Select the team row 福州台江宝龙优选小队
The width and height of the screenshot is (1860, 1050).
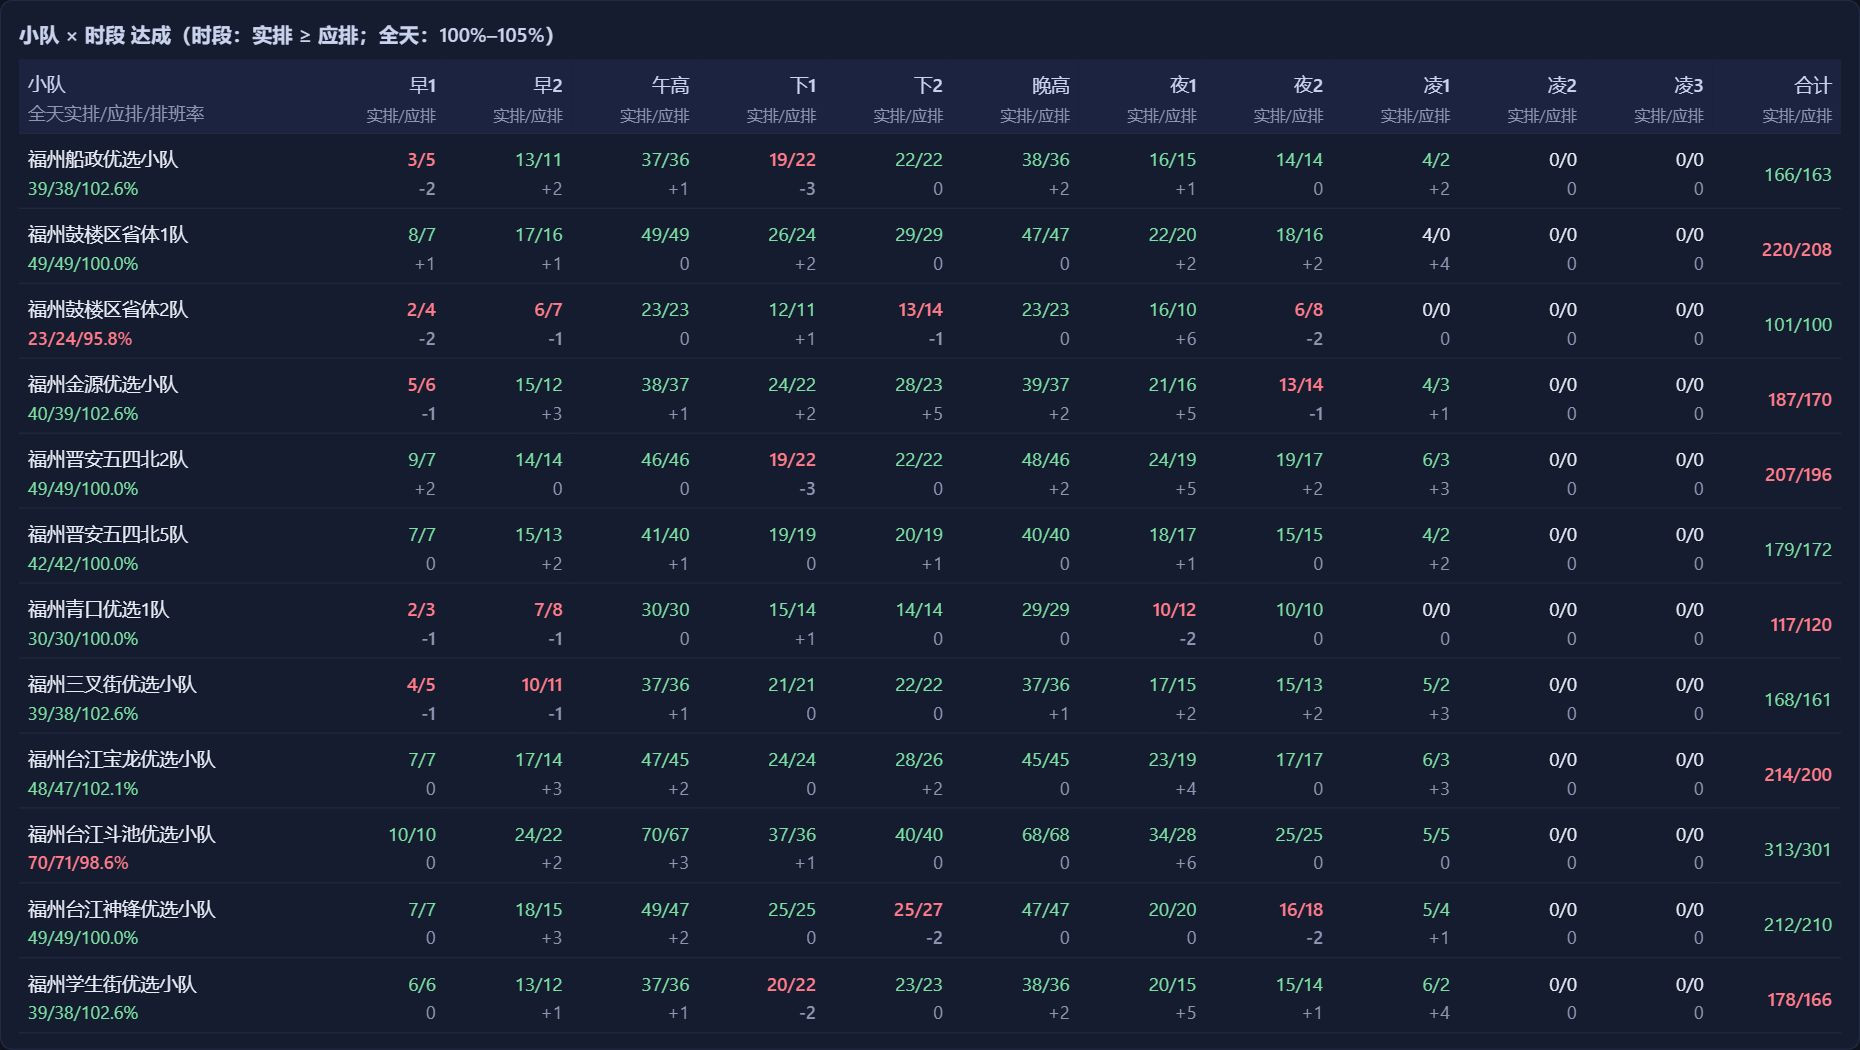930,772
